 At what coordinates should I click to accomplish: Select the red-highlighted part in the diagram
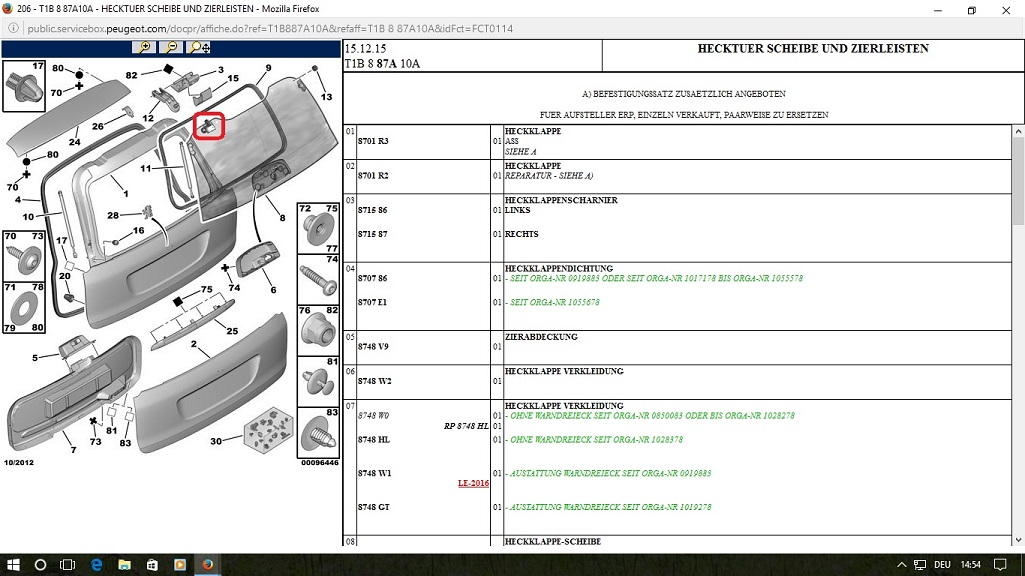pos(209,126)
